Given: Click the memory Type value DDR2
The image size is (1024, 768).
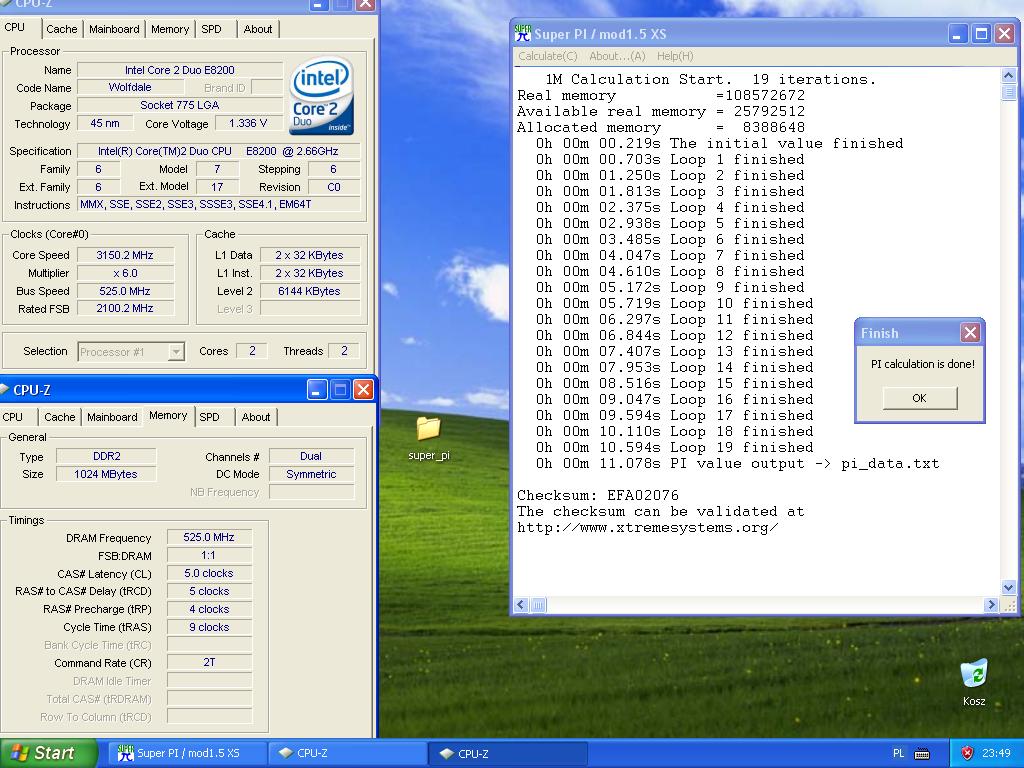Looking at the screenshot, I should coord(106,456).
